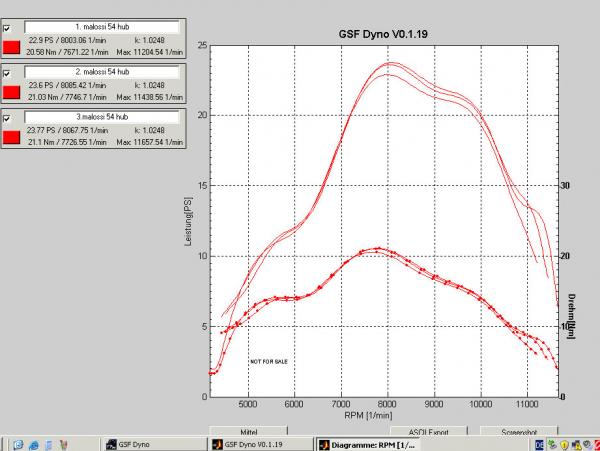The height and width of the screenshot is (451, 600).
Task: Switch to GSF Dyno taskbar window
Action: pos(155,444)
